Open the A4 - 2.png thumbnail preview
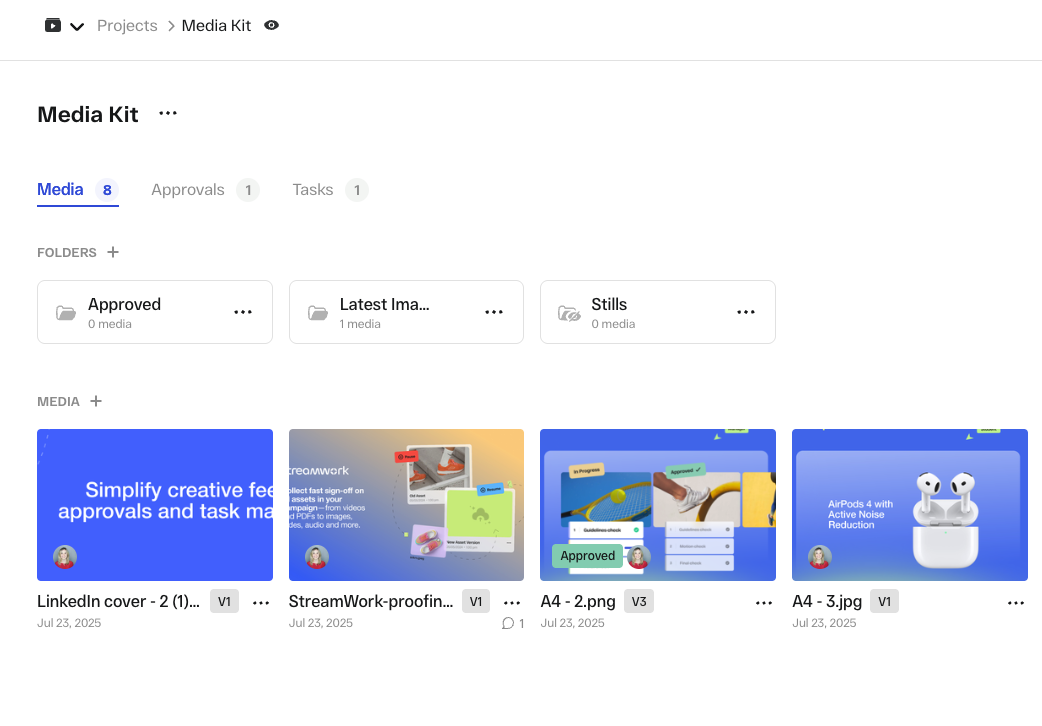Screen dimensions: 1042x726 pos(657,505)
